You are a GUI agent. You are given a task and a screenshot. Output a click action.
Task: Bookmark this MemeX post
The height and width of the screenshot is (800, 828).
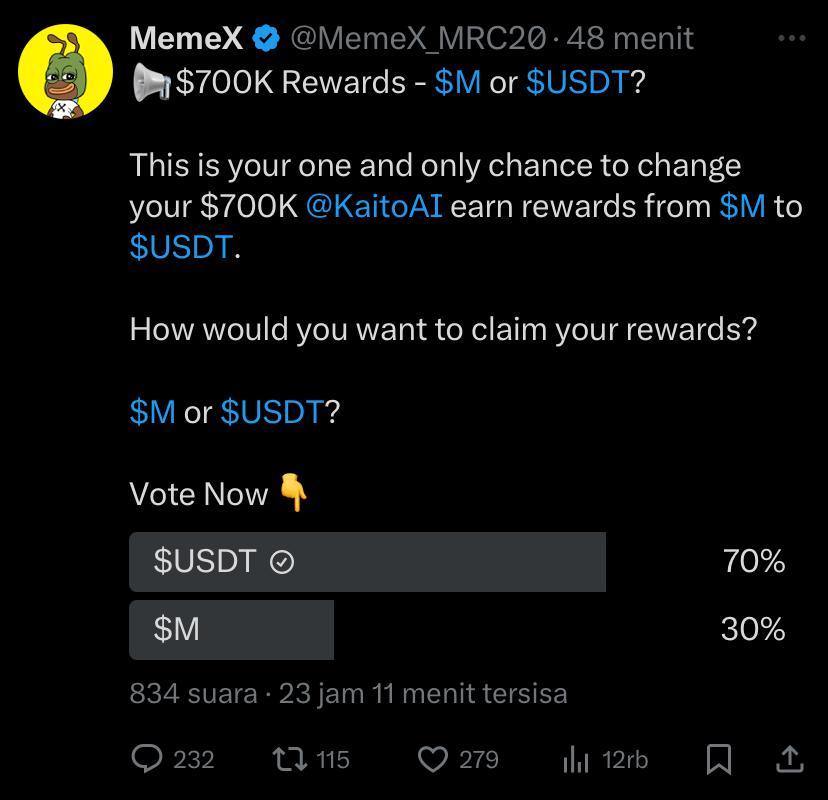718,760
